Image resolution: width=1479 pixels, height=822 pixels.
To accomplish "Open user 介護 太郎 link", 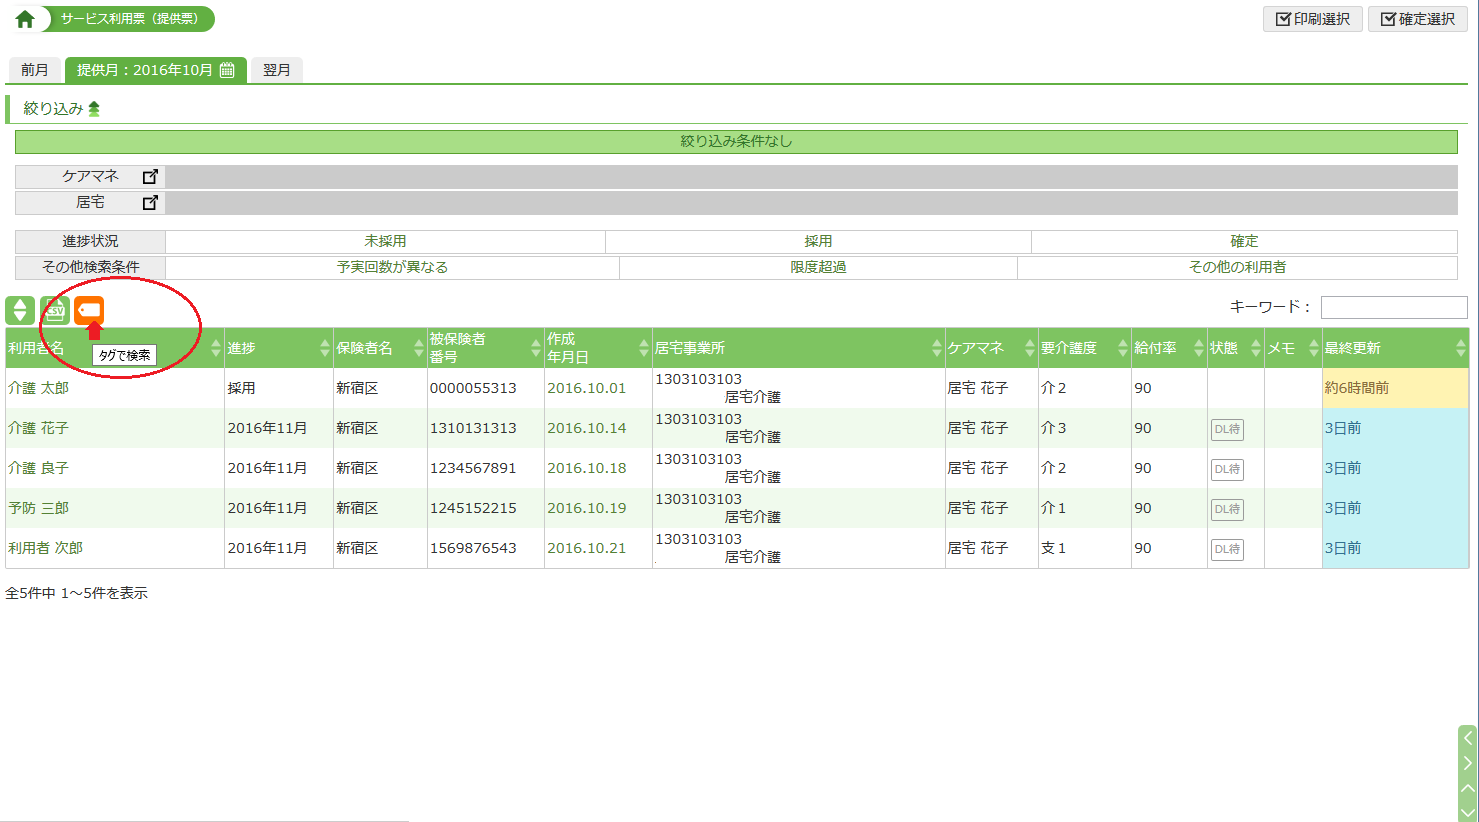I will [x=39, y=388].
